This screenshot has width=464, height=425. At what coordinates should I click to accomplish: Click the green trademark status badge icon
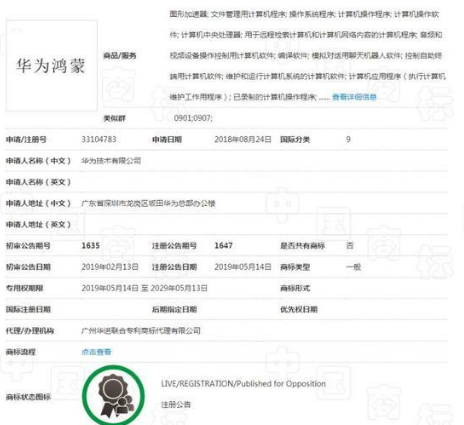(114, 395)
